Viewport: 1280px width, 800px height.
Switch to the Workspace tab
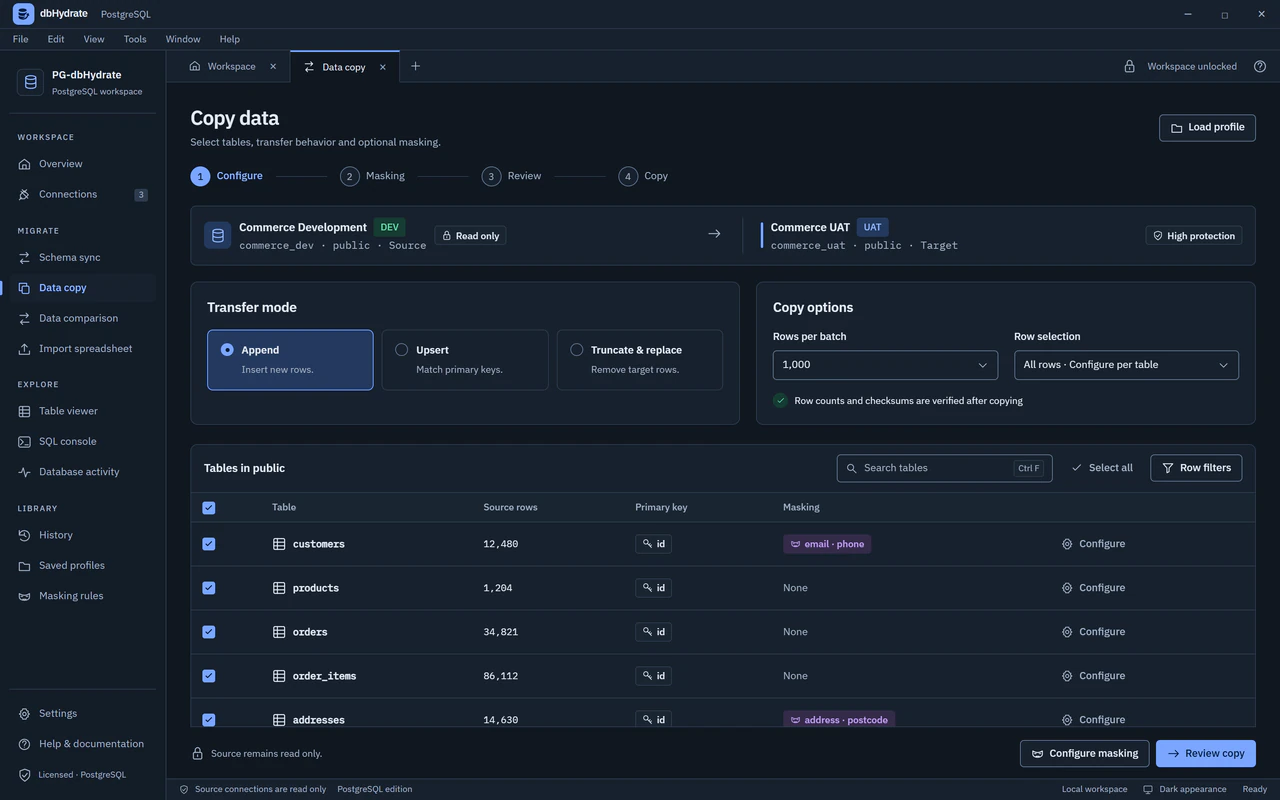[x=232, y=66]
